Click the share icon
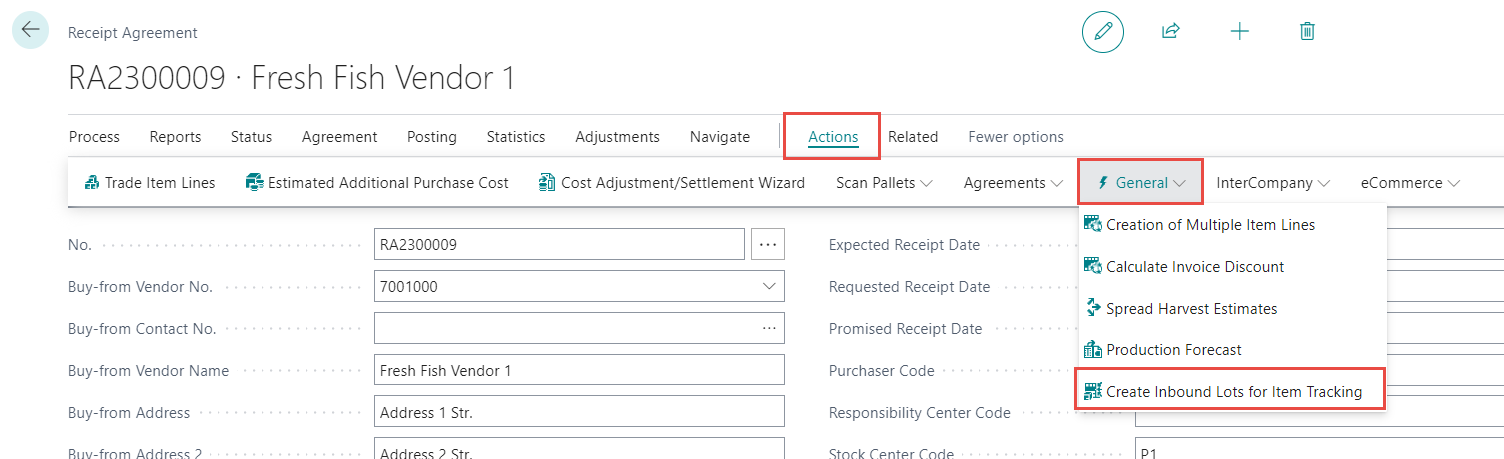This screenshot has width=1504, height=459. (1170, 32)
